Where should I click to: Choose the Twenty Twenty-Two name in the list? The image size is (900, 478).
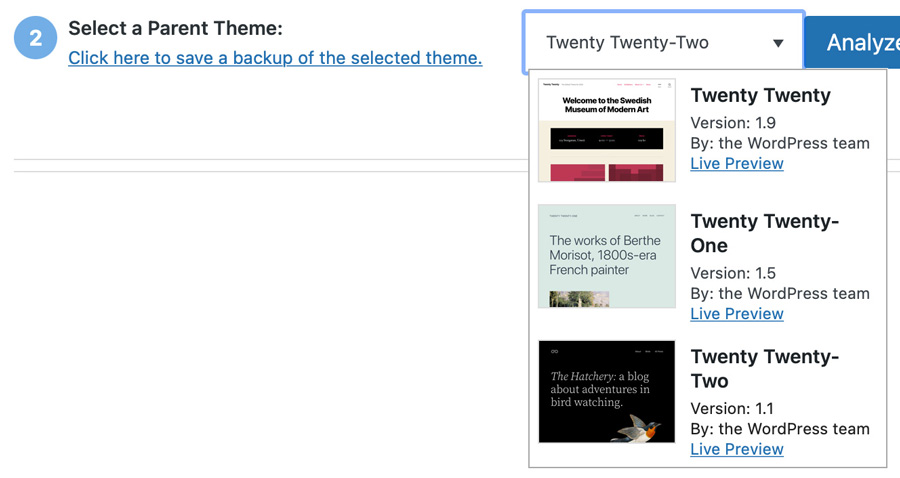765,369
